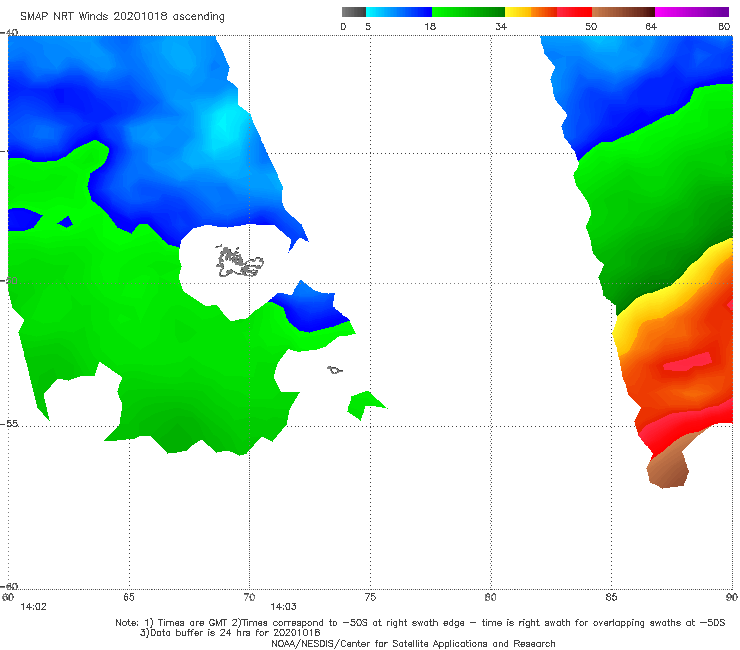Click the Kerguelen Islands outline on the map
The height and width of the screenshot is (650, 740).
[x=239, y=262]
